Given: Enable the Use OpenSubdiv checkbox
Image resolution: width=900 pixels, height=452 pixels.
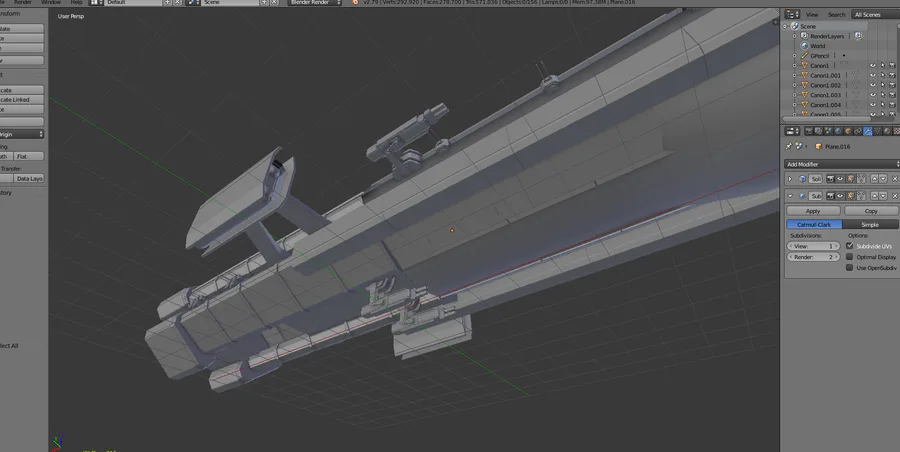Looking at the screenshot, I should pos(849,268).
